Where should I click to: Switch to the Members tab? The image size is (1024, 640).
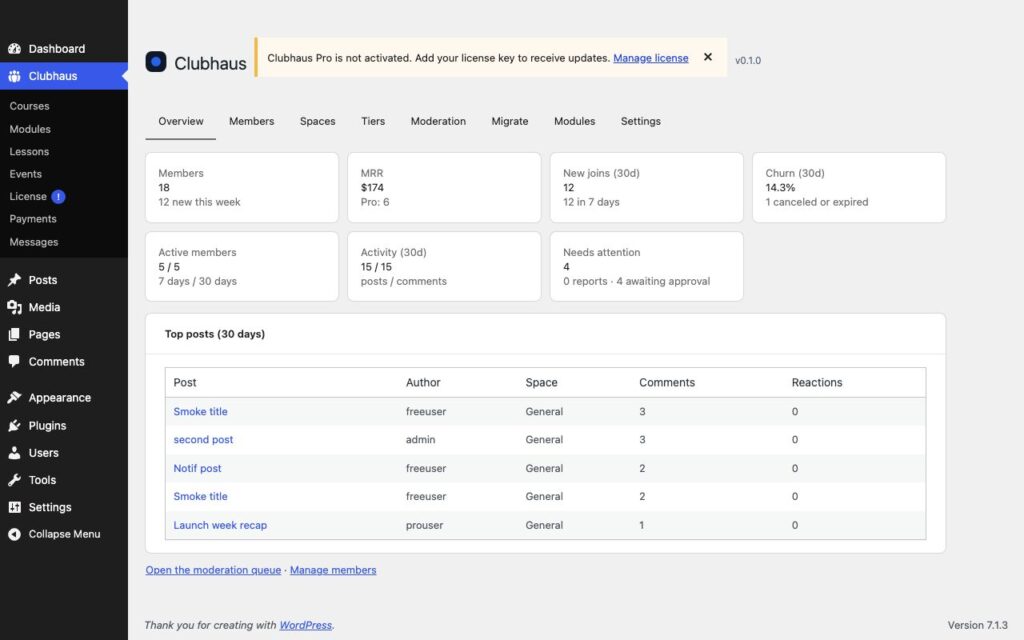coord(251,121)
